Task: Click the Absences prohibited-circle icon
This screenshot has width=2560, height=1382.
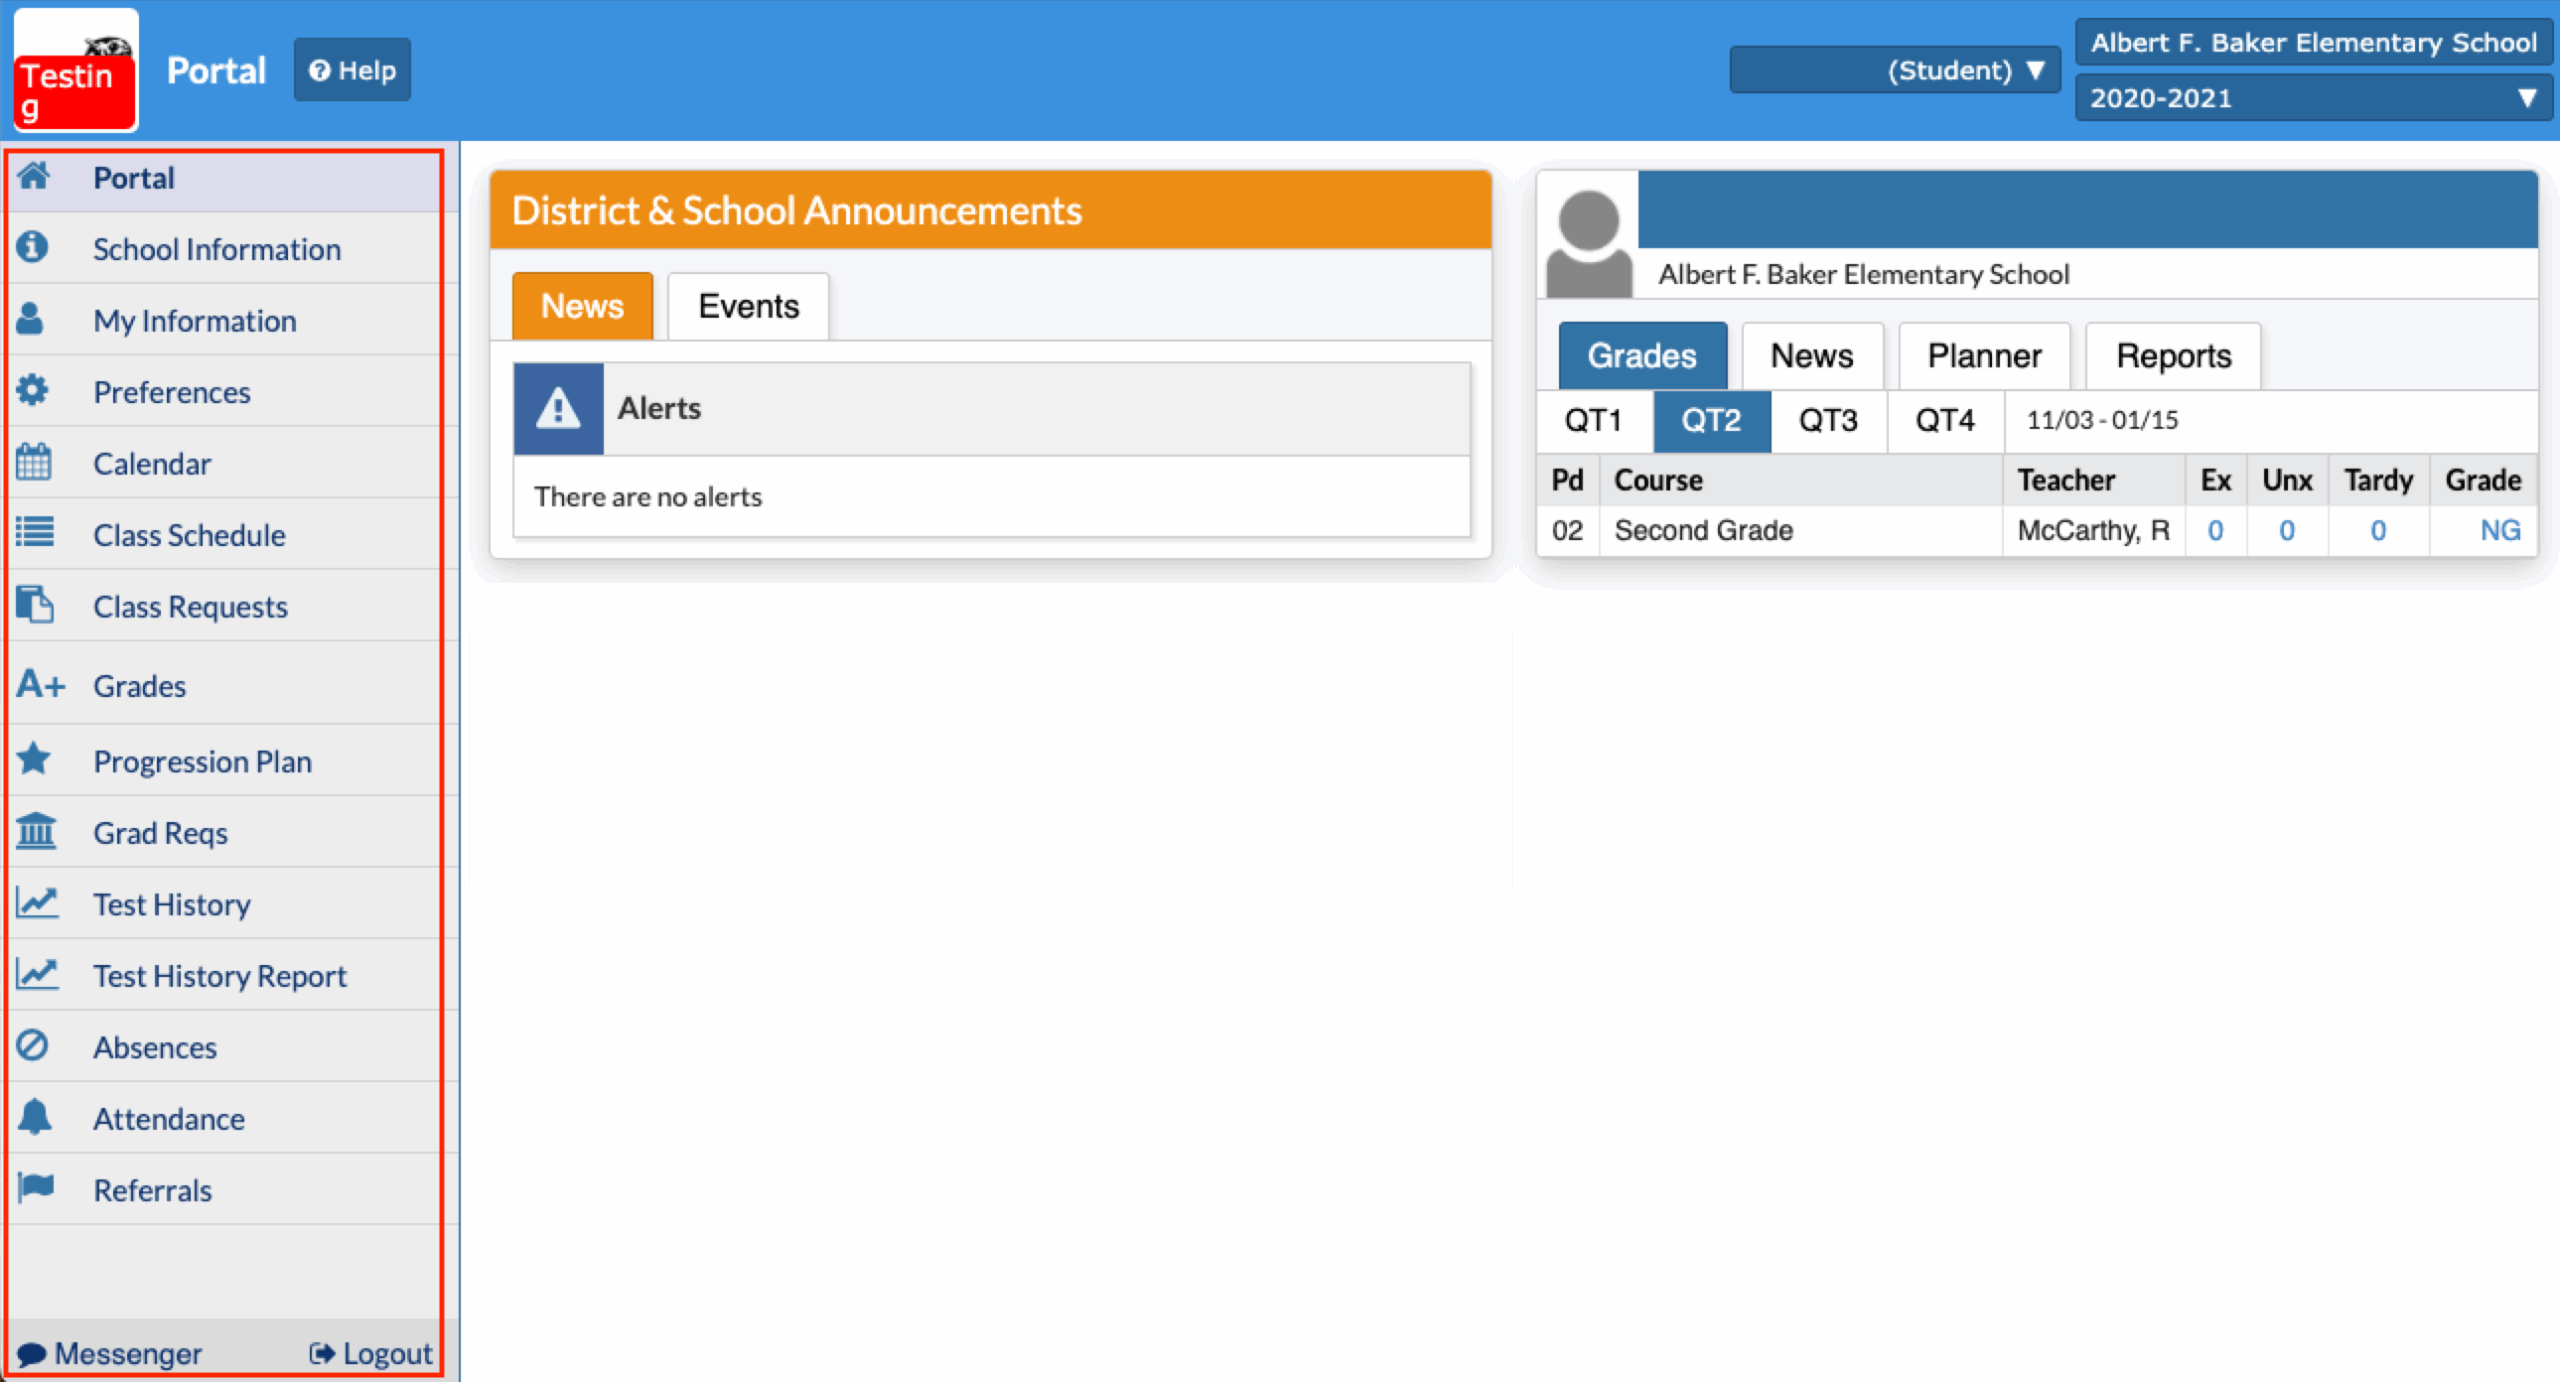Action: tap(33, 1046)
